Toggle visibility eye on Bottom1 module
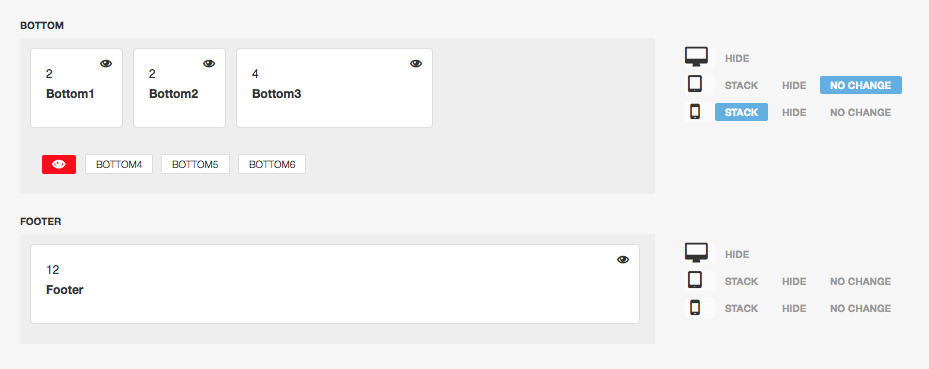The width and height of the screenshot is (929, 369). click(106, 64)
